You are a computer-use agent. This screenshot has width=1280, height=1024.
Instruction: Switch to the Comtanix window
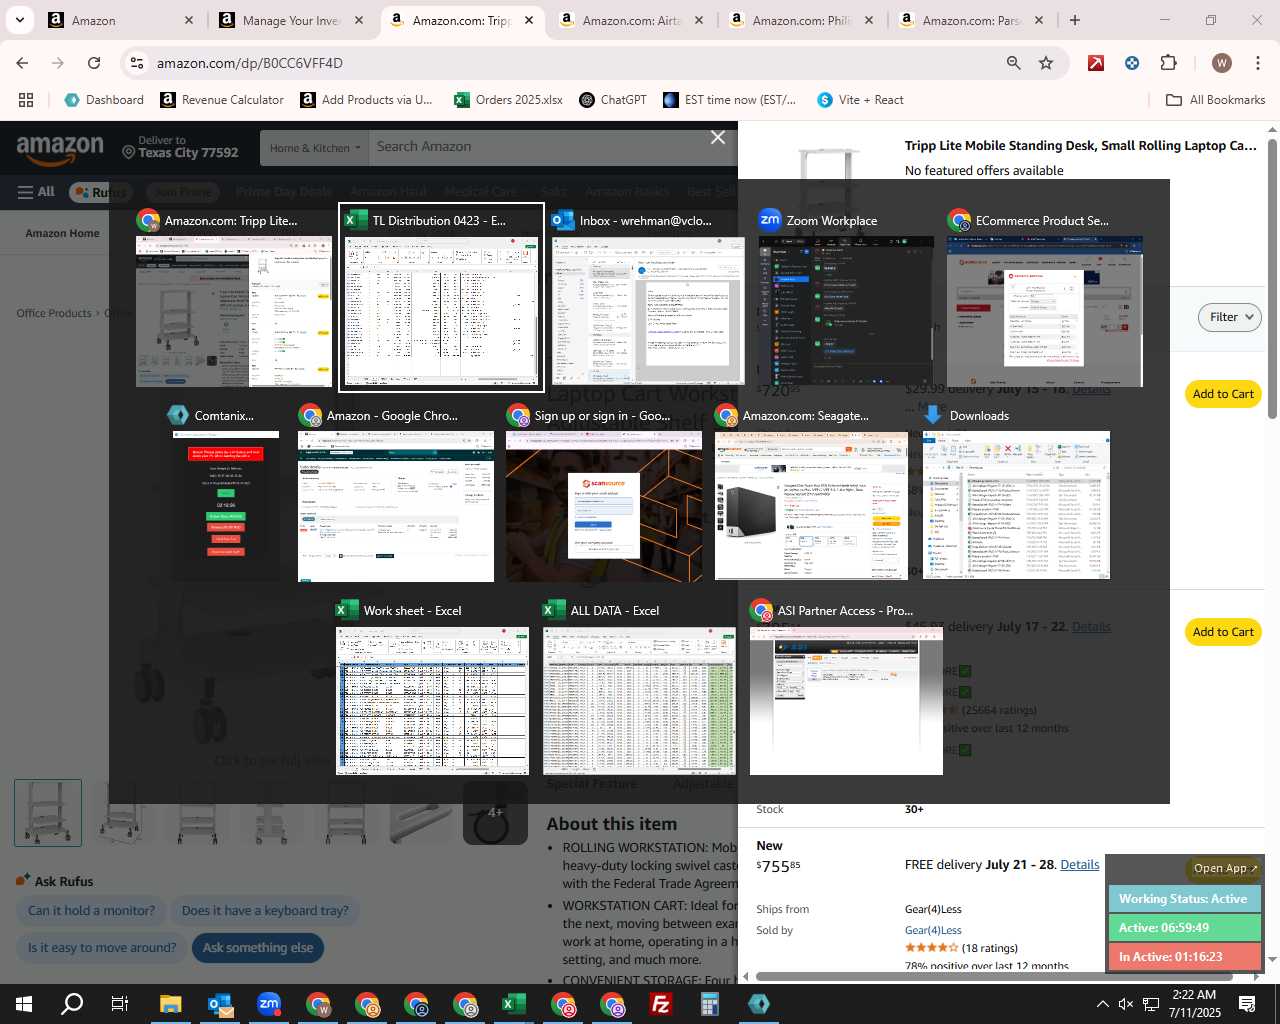point(225,493)
